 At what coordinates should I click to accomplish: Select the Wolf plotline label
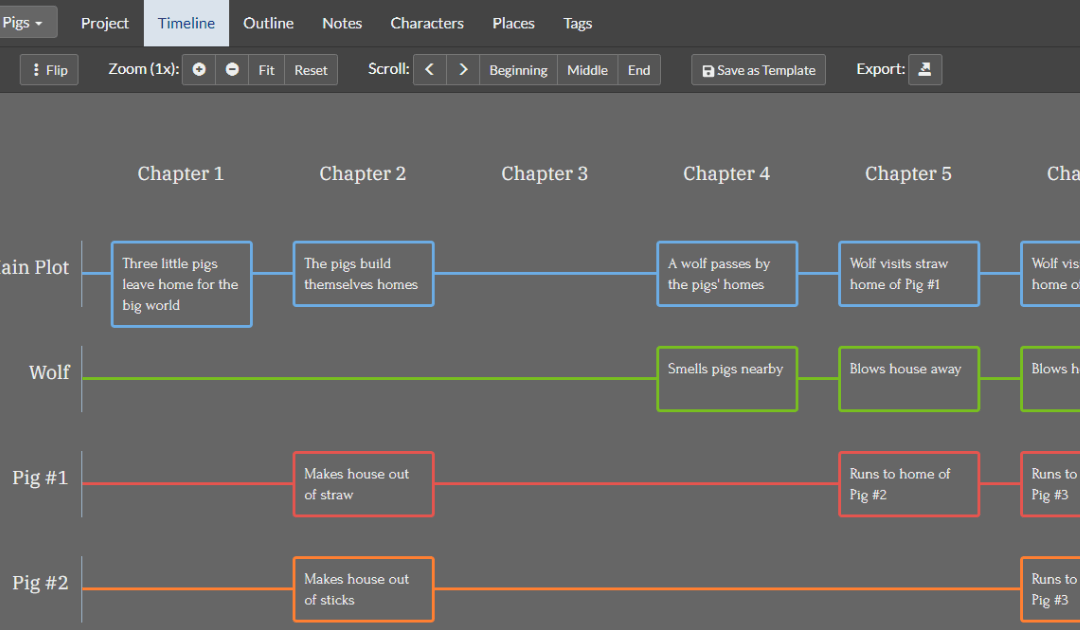click(x=49, y=373)
